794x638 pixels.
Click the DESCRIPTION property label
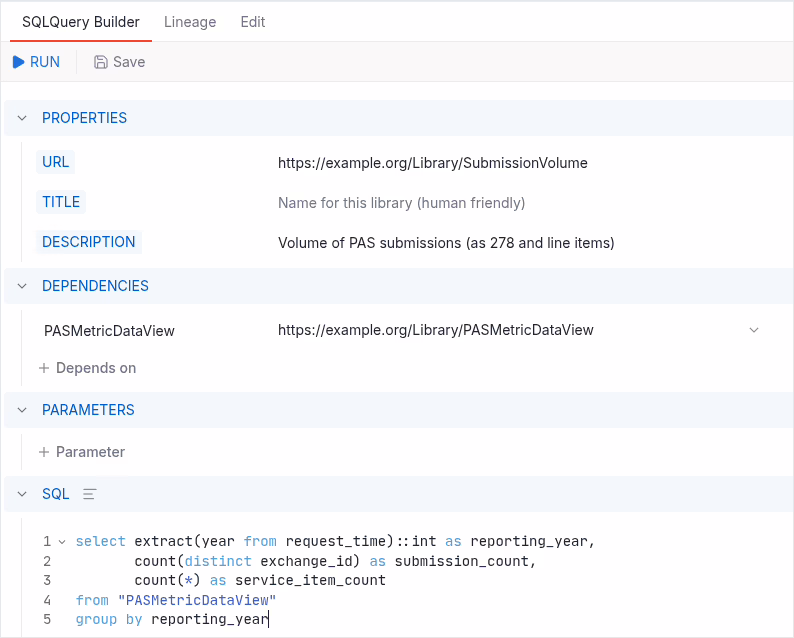(89, 242)
